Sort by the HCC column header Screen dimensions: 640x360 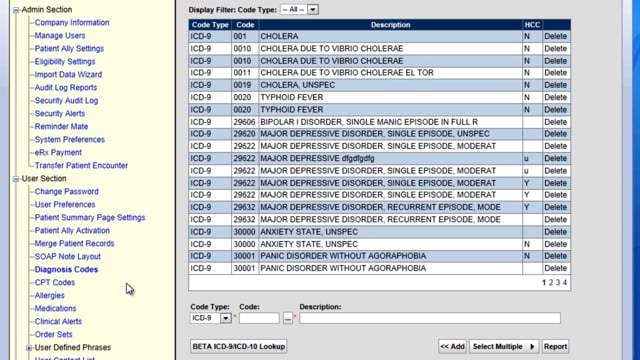(532, 25)
